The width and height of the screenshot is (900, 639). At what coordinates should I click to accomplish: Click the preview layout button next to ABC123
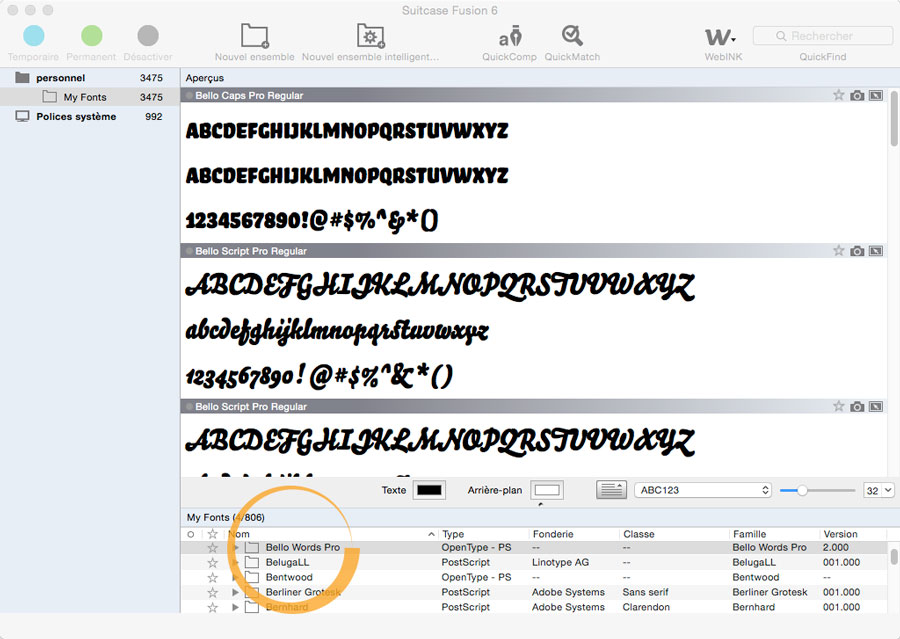tap(611, 490)
